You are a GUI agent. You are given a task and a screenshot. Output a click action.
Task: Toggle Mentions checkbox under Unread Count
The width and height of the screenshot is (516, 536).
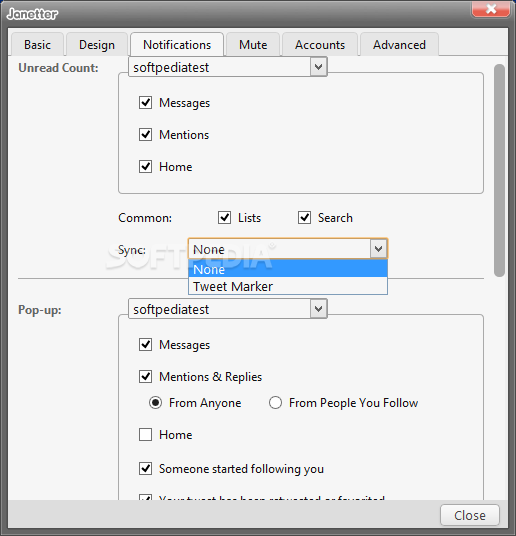tap(145, 135)
